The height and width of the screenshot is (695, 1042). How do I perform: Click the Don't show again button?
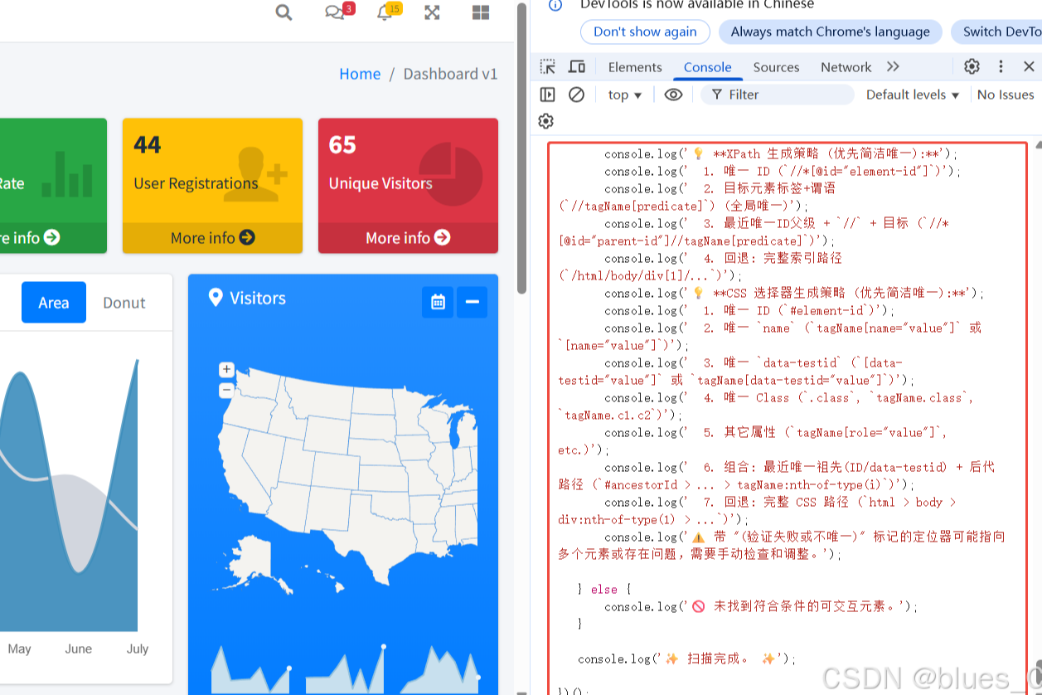(645, 32)
